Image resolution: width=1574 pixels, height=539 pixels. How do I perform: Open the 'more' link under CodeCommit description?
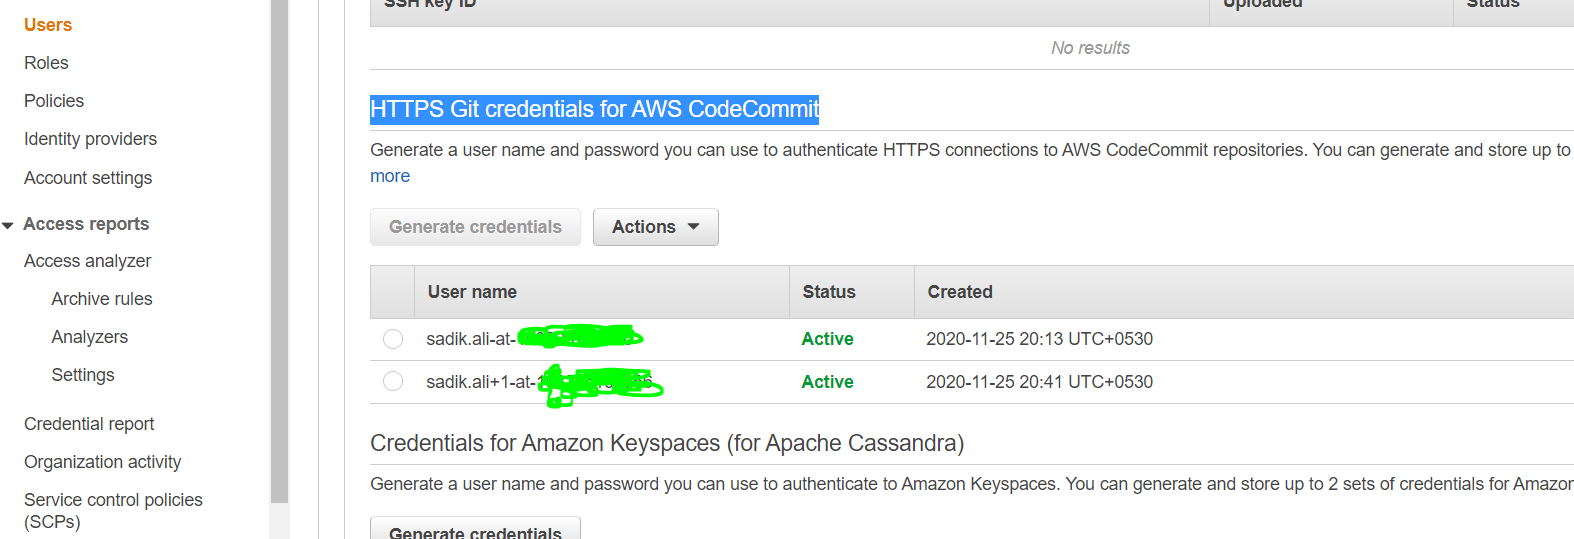tap(390, 176)
